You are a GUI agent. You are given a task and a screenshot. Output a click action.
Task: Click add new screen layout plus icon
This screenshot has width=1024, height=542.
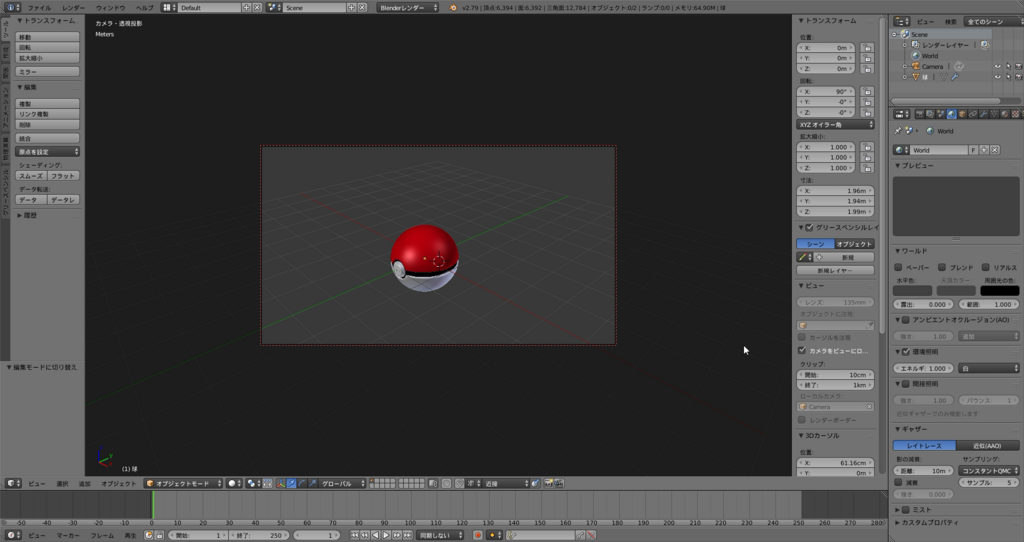(x=246, y=7)
